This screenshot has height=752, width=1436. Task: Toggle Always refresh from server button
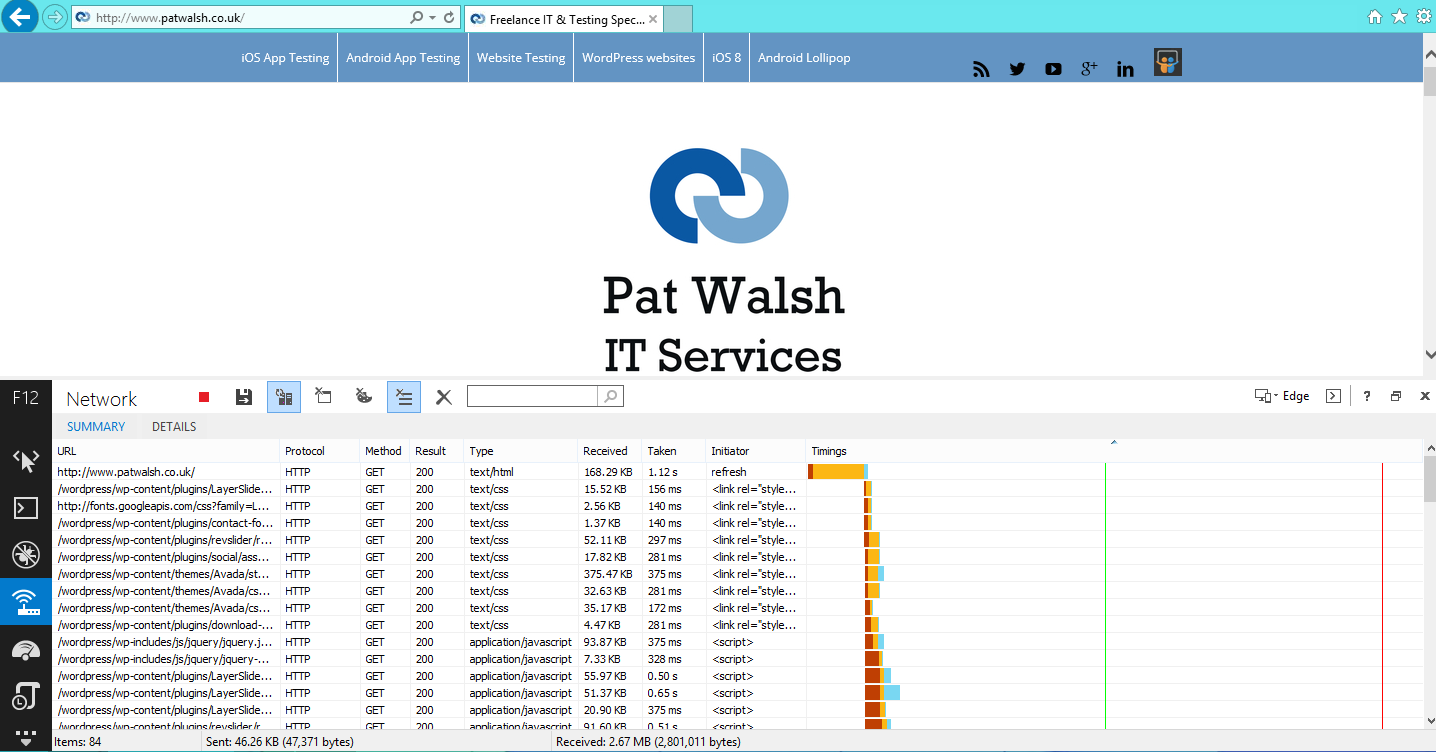point(284,397)
